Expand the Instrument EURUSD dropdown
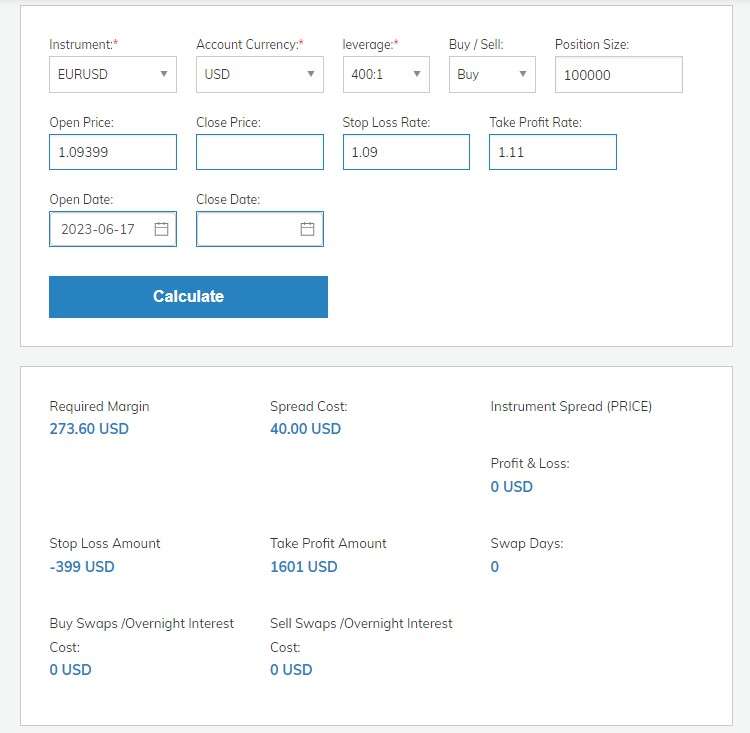Screen dimensions: 750x733 (113, 75)
